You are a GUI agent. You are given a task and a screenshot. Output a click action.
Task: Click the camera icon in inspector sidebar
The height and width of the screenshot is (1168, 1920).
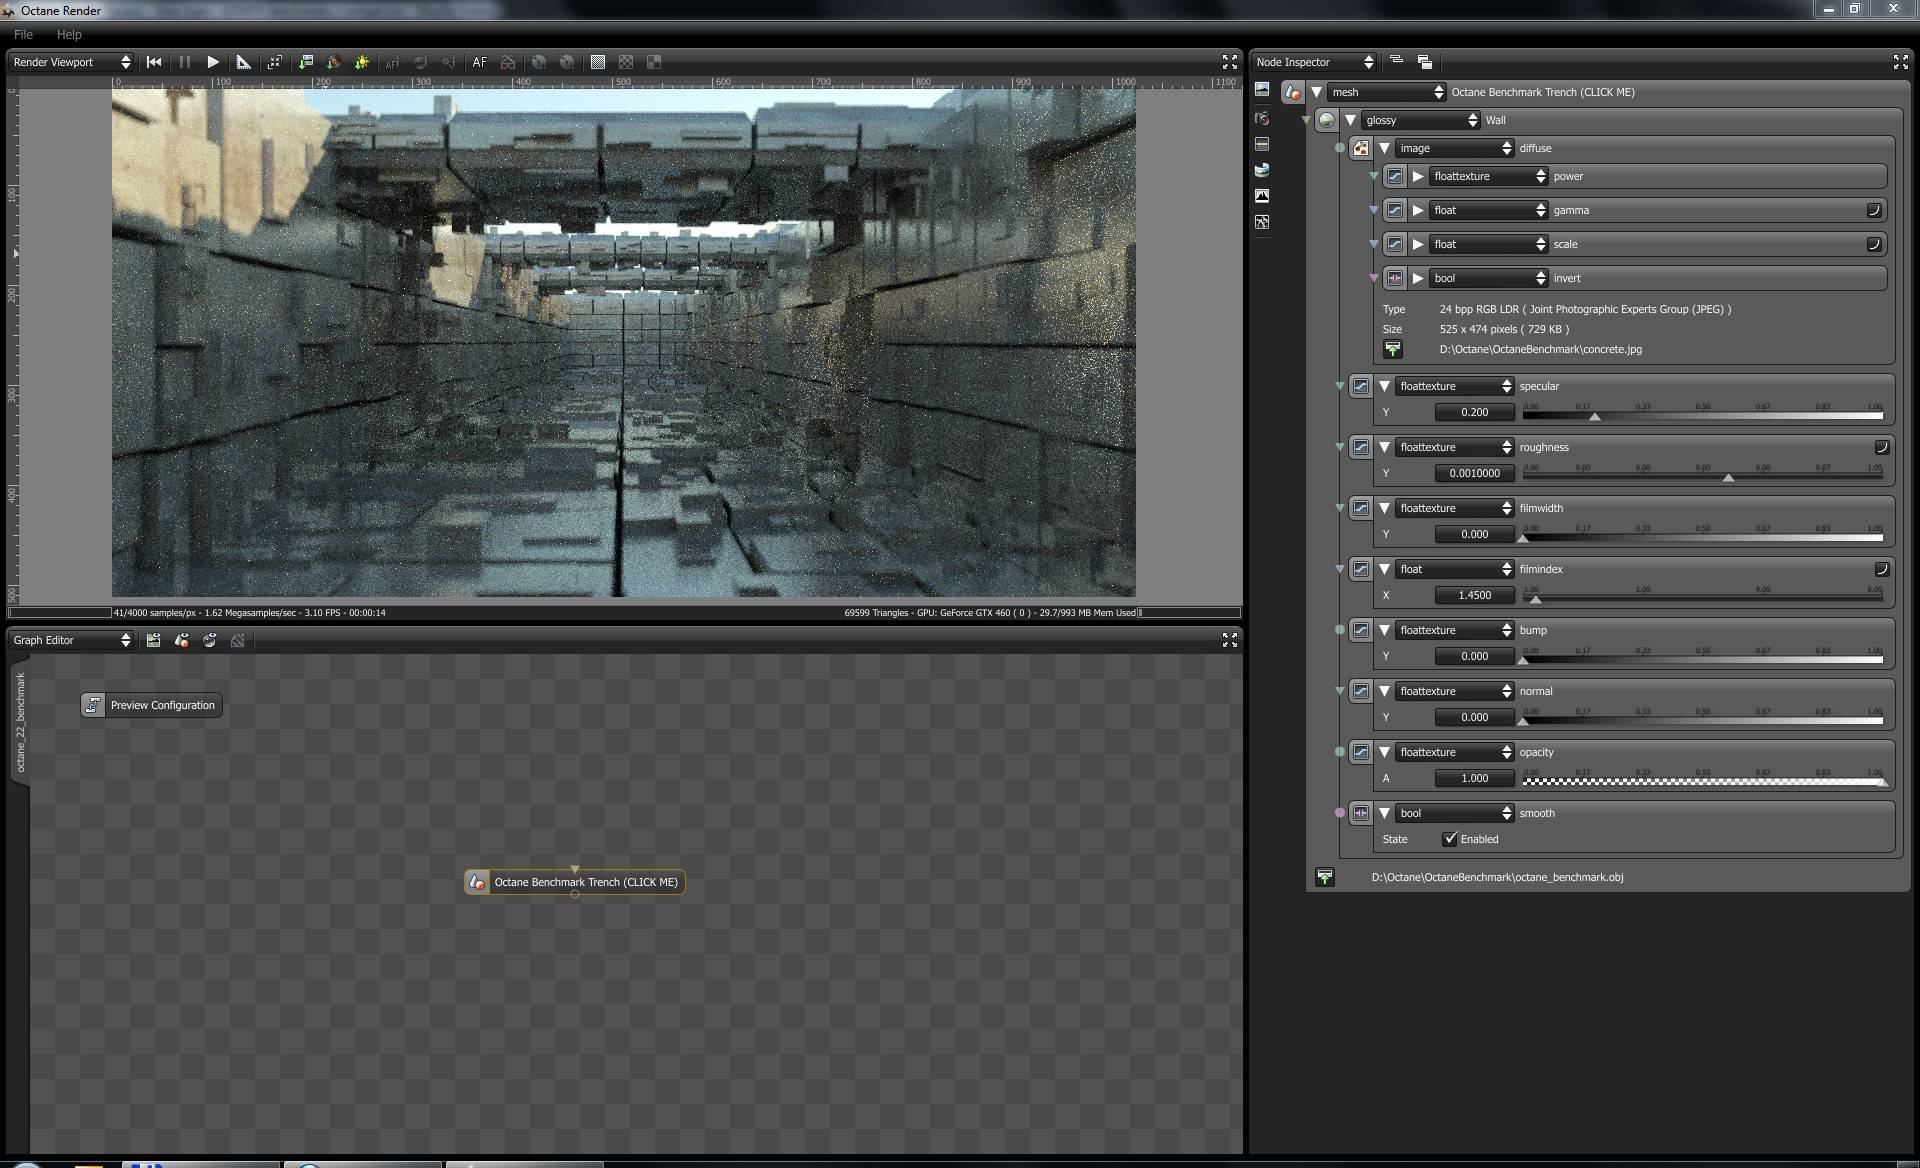click(x=1262, y=118)
